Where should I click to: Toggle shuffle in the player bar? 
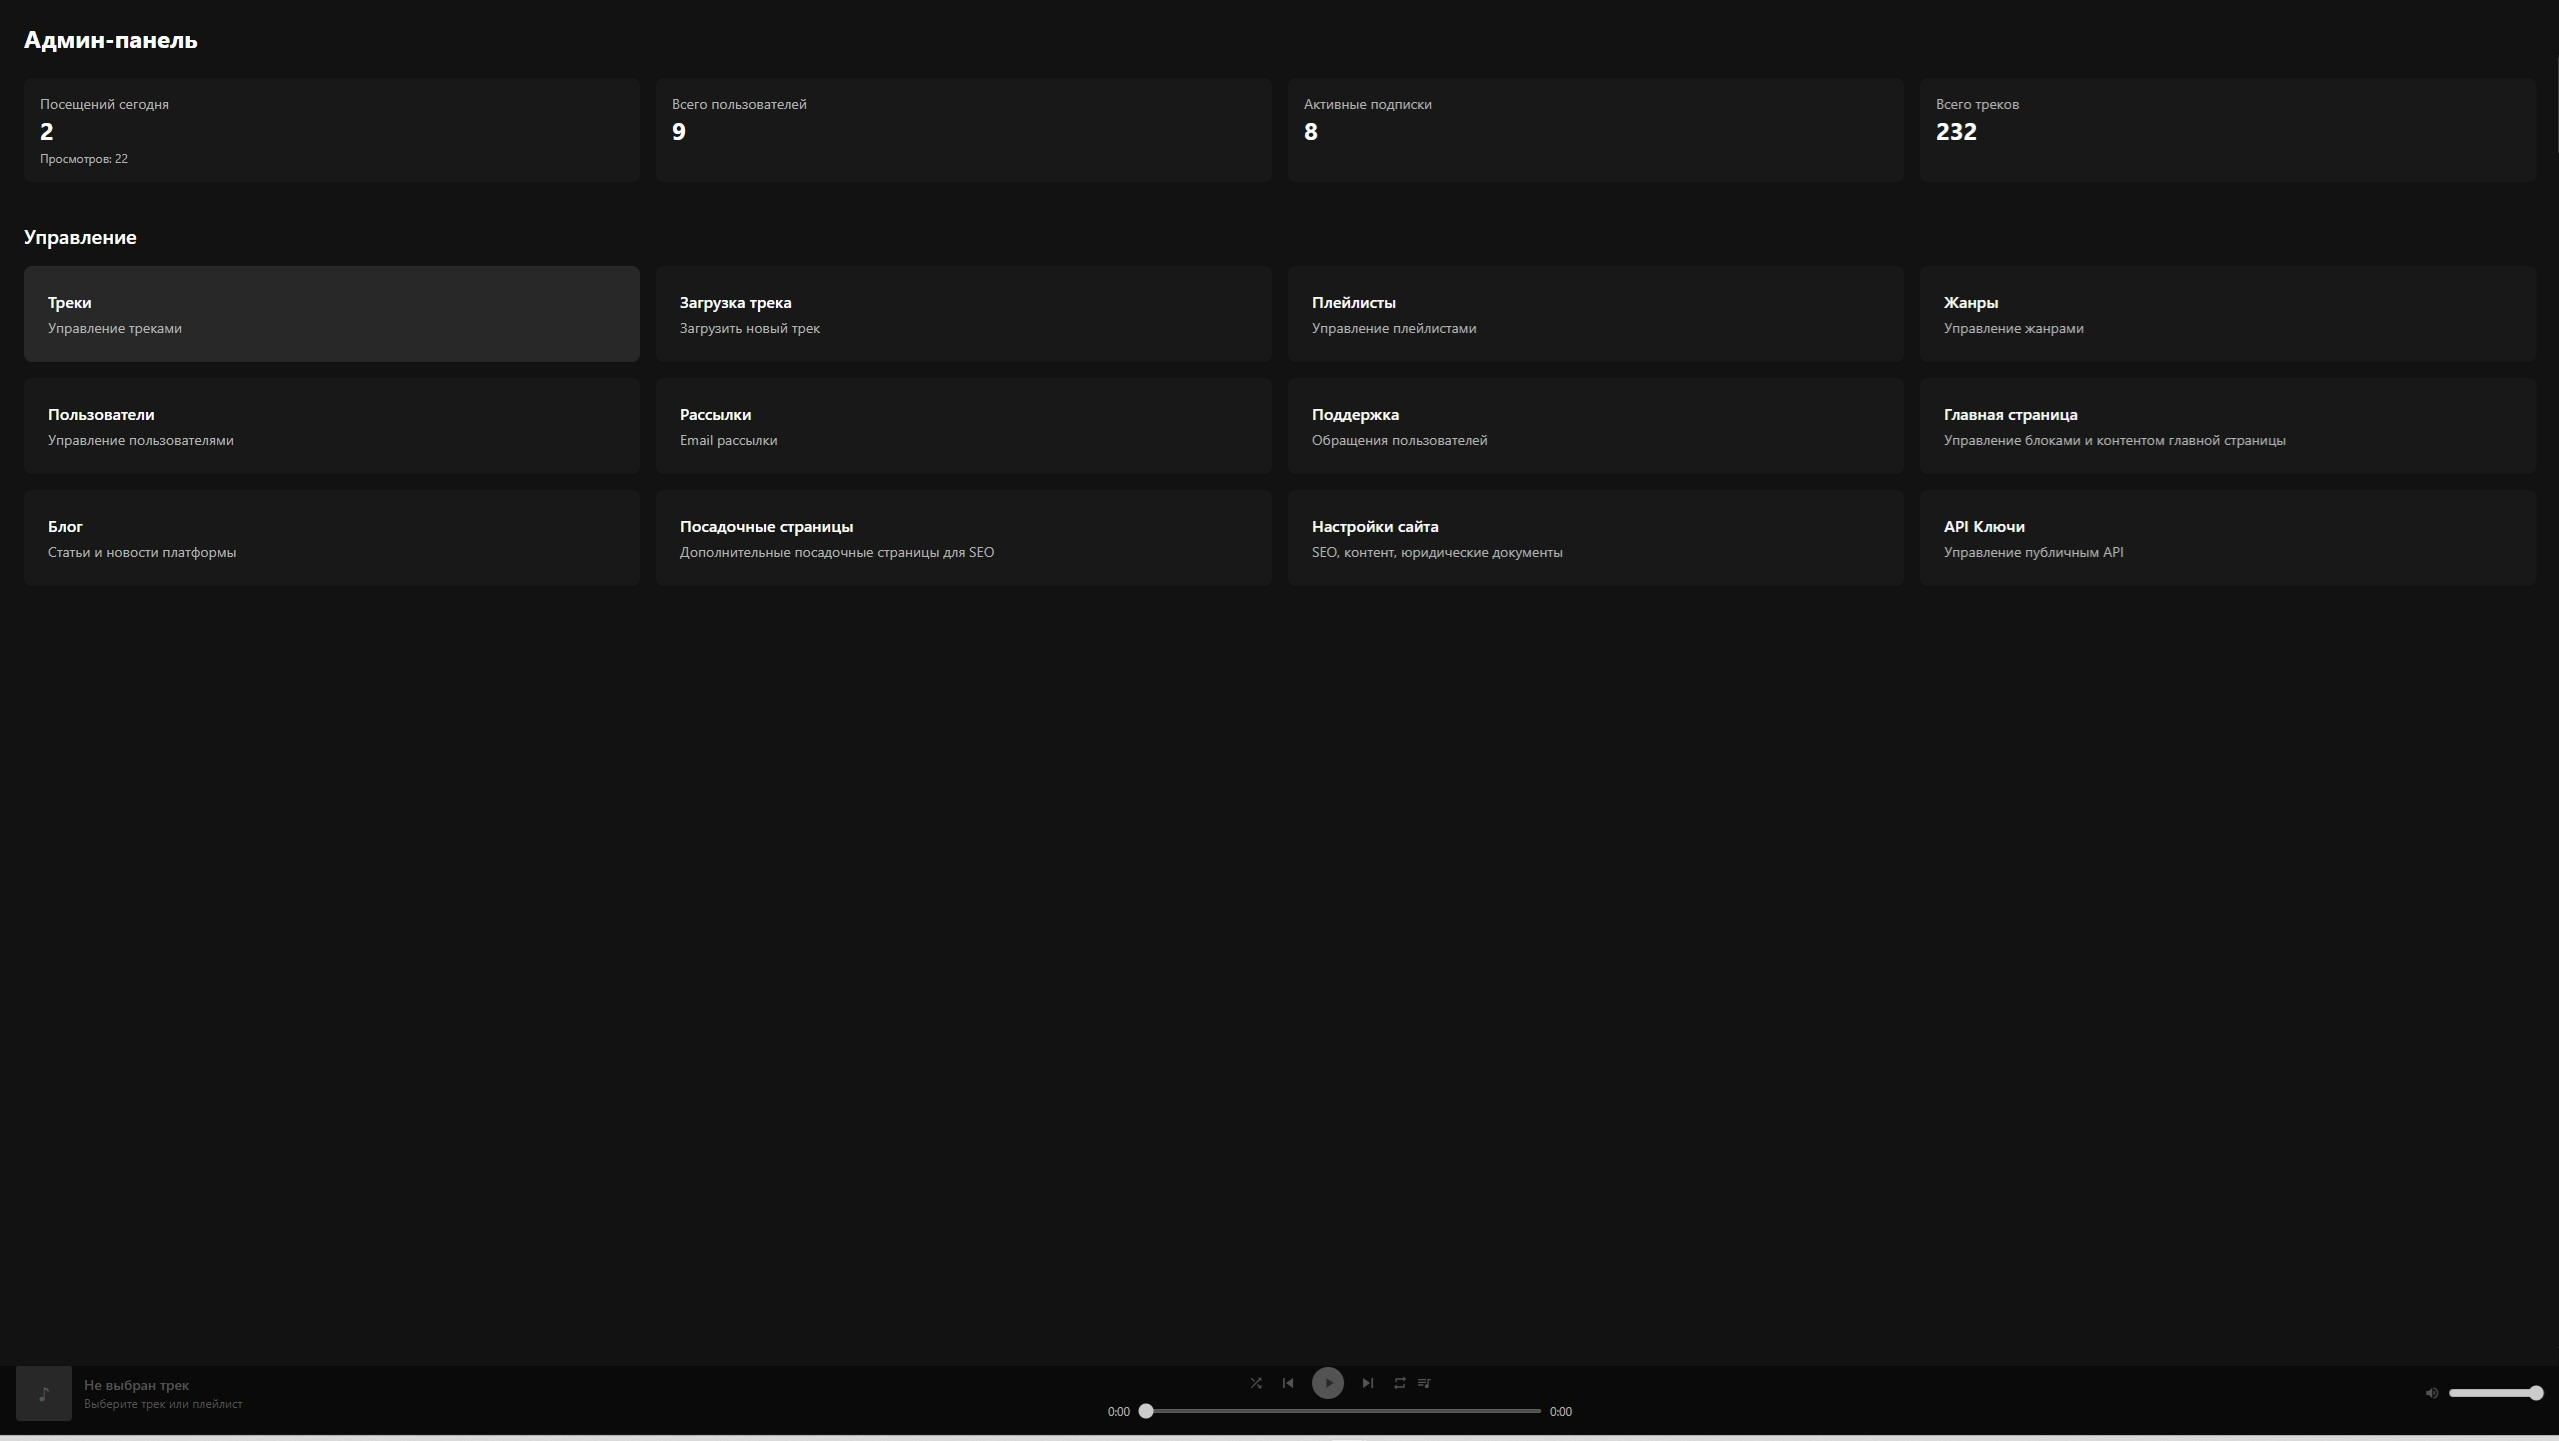[1256, 1383]
